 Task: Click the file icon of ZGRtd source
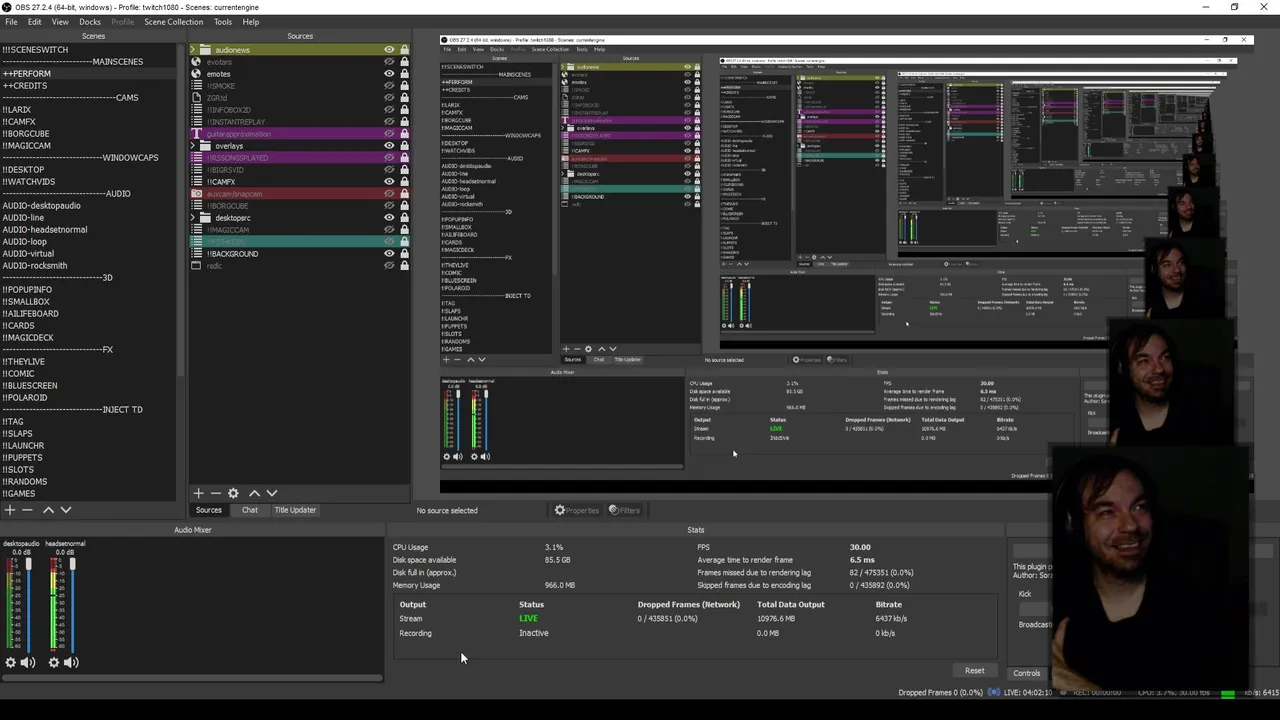(196, 98)
